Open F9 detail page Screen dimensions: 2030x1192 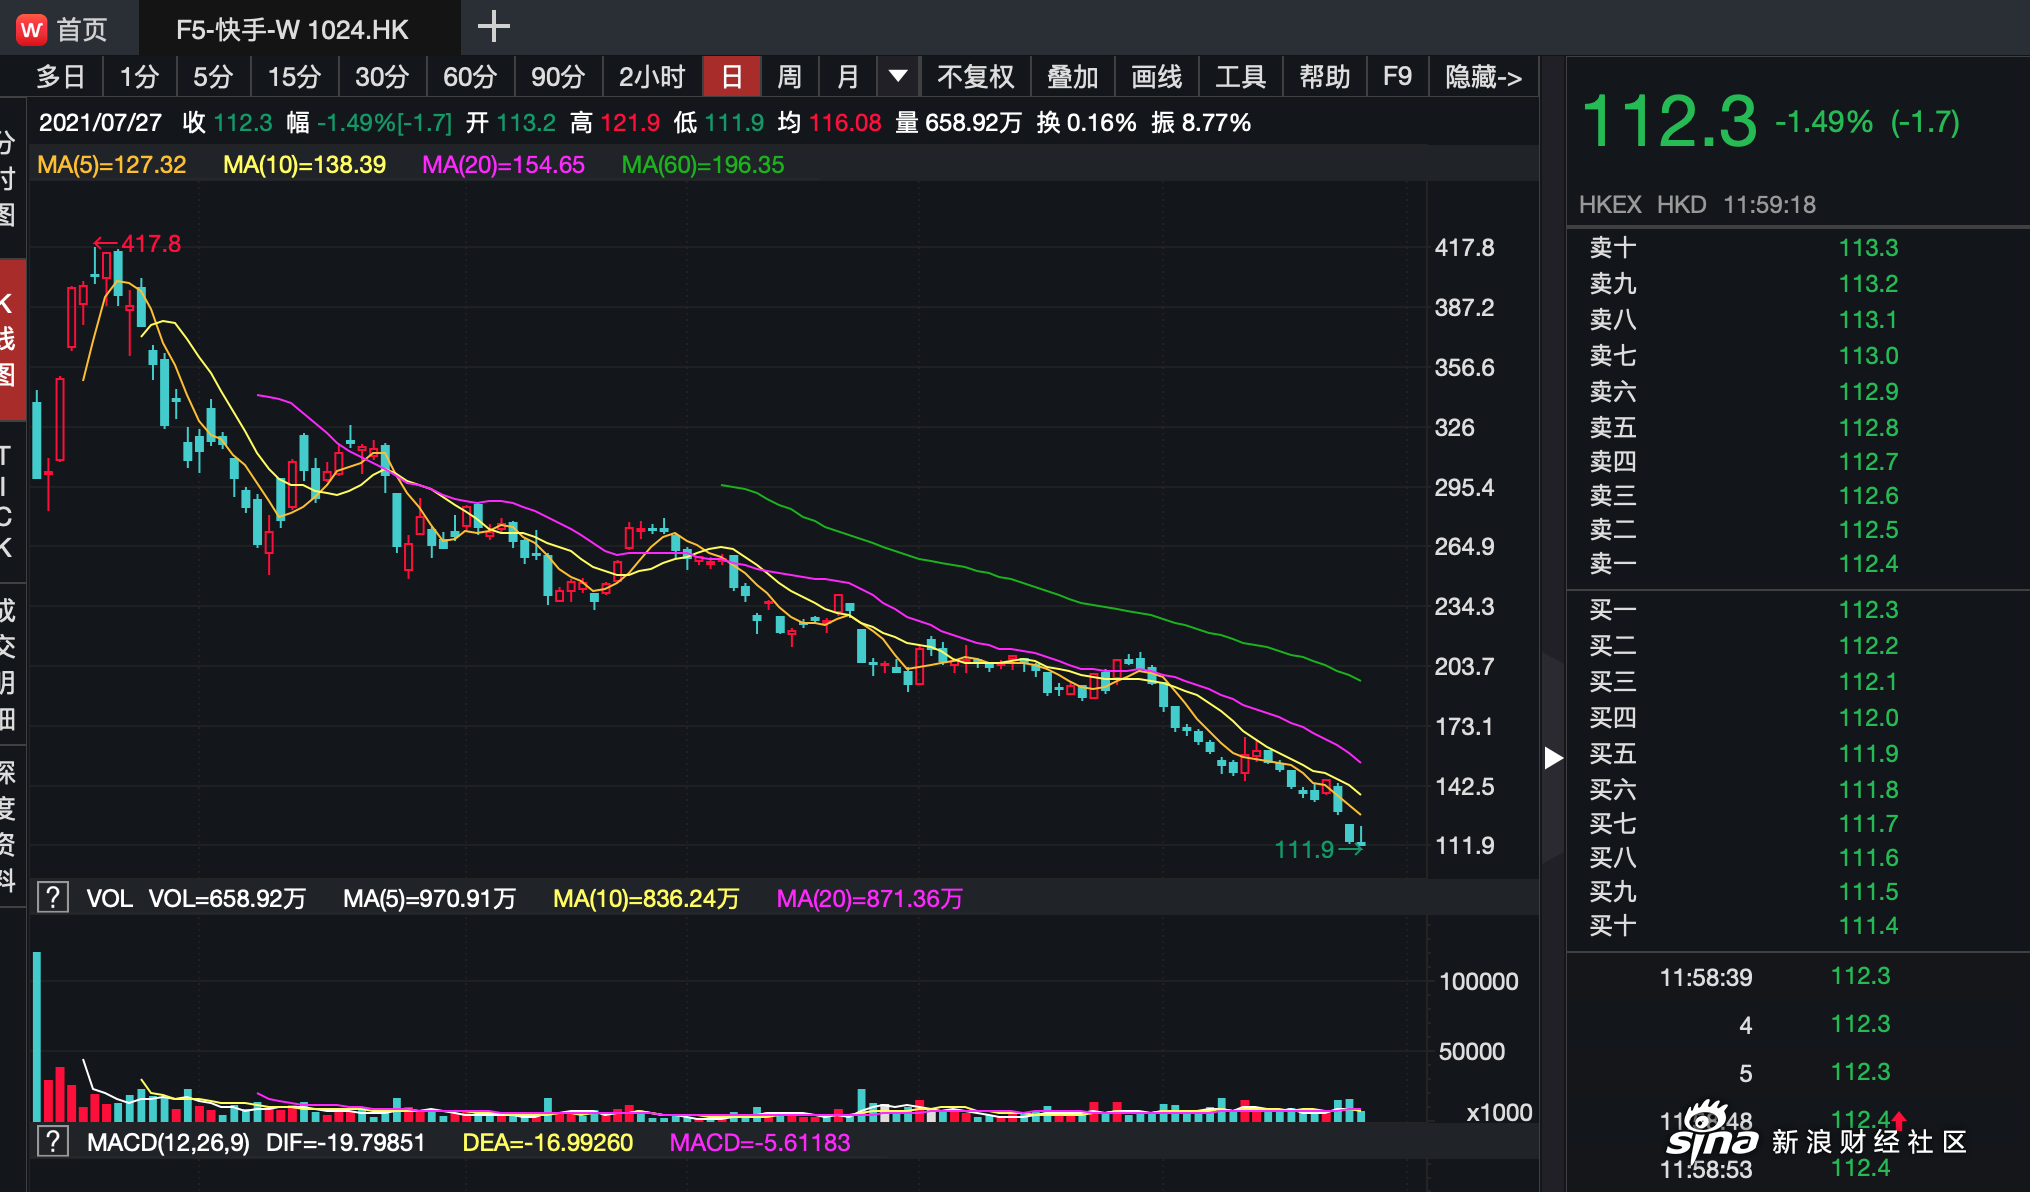1397,77
